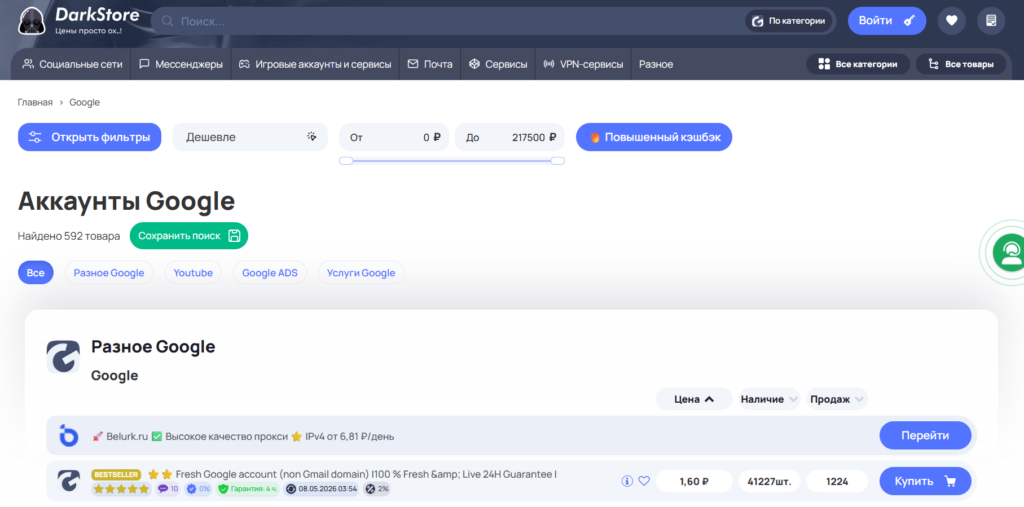Click the Войти login button
Screen dimensions: 1024x507
point(887,21)
